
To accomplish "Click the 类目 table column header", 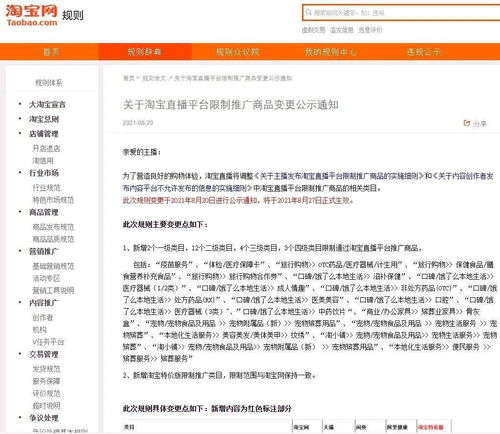I will click(x=129, y=427).
